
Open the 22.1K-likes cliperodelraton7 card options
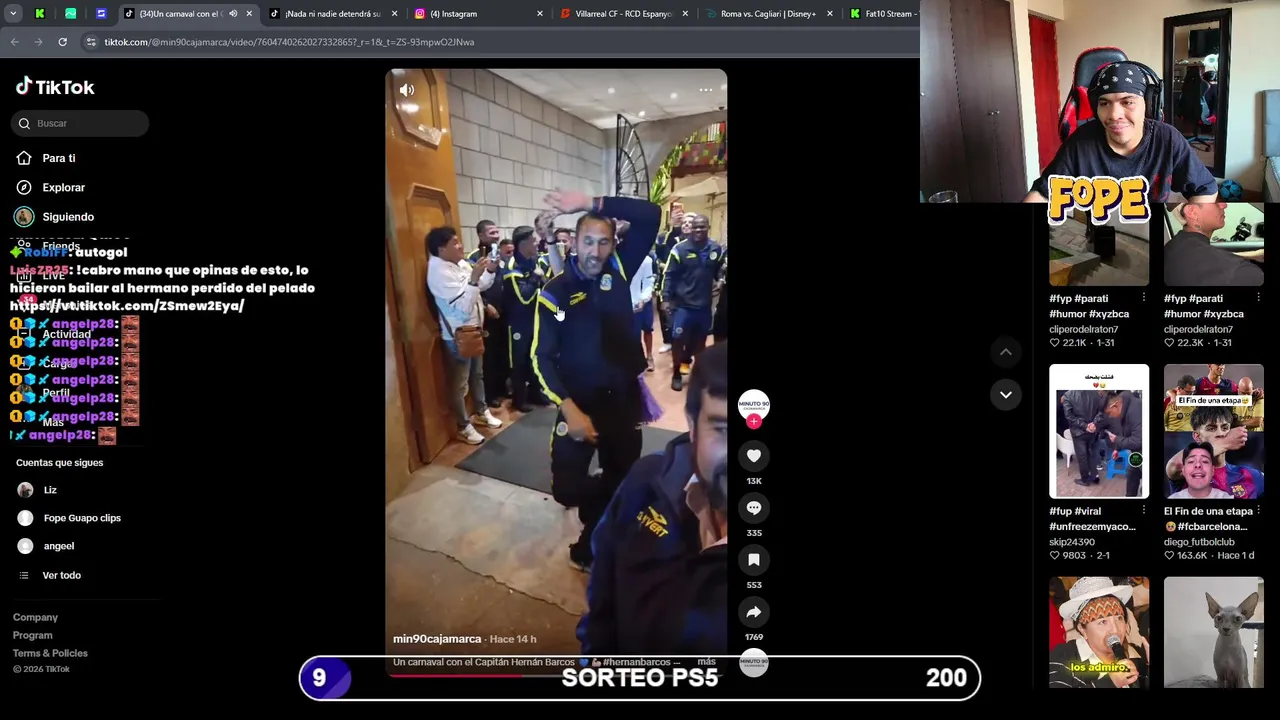click(1144, 298)
